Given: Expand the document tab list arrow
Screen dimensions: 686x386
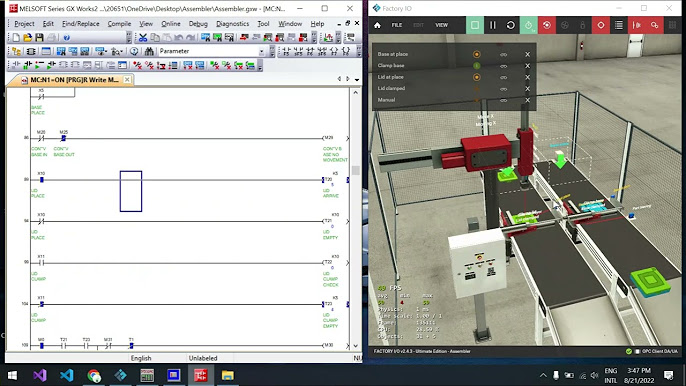Looking at the screenshot, I should pyautogui.click(x=357, y=80).
